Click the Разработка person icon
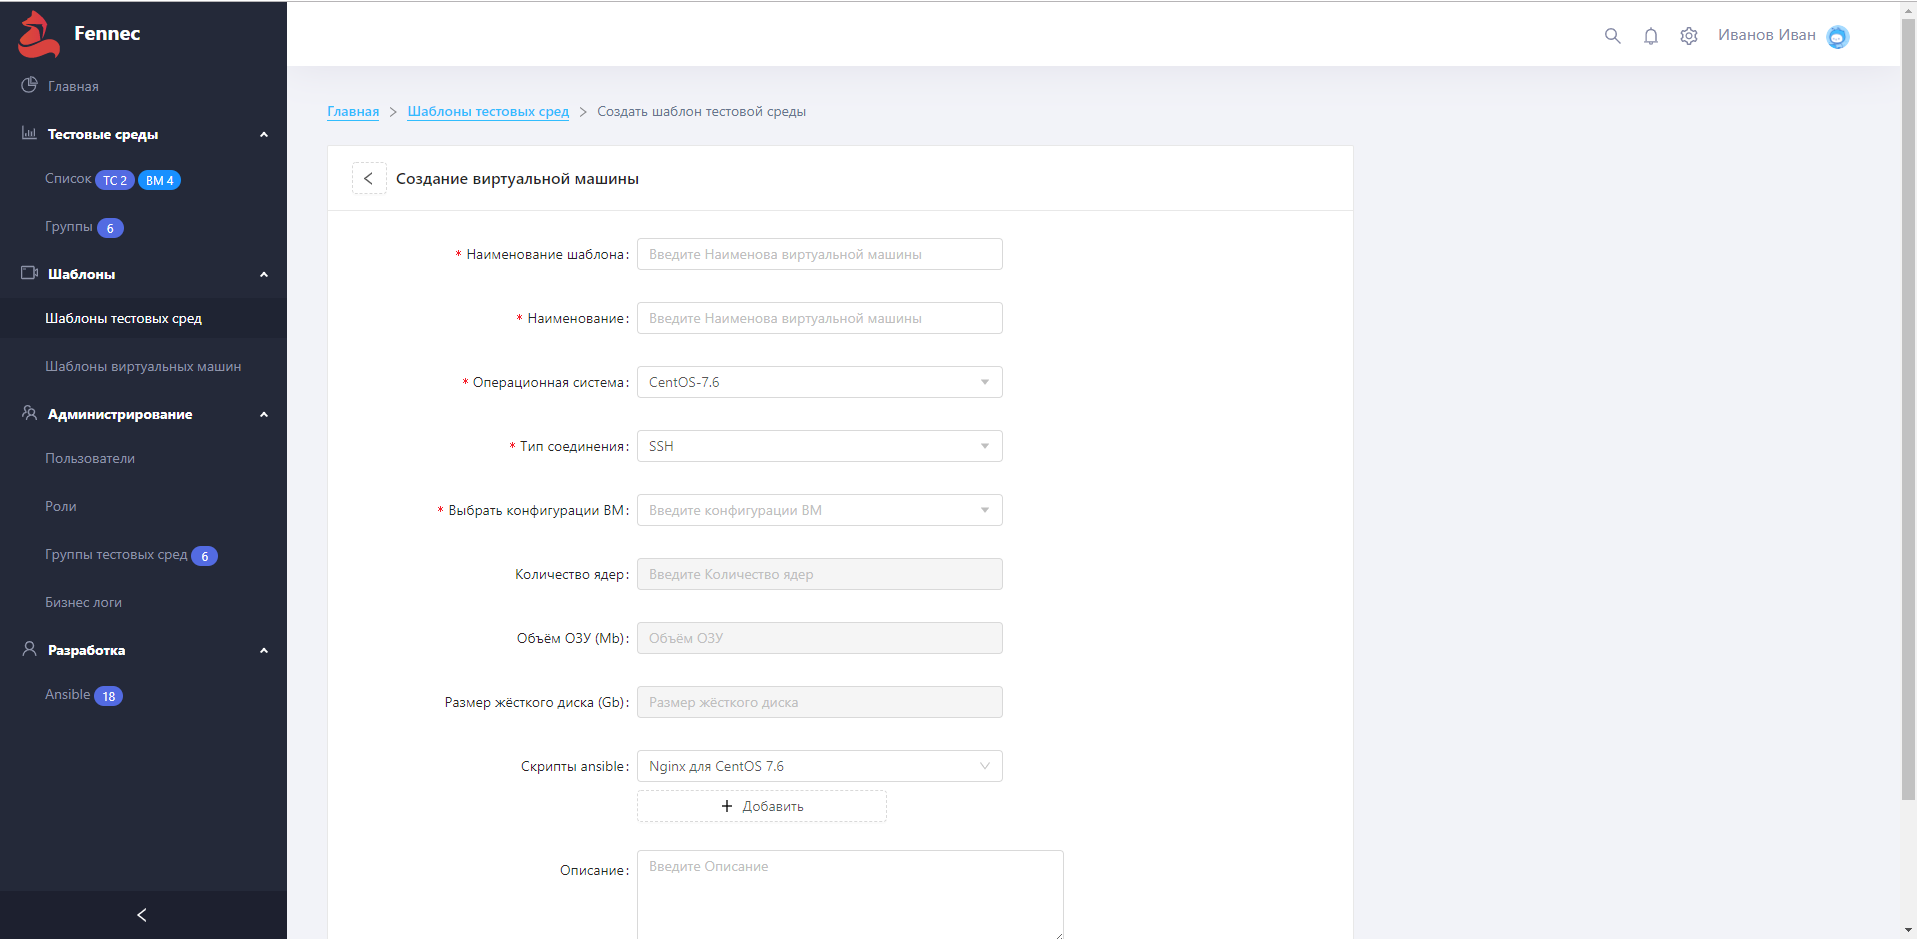1917x939 pixels. click(x=30, y=649)
